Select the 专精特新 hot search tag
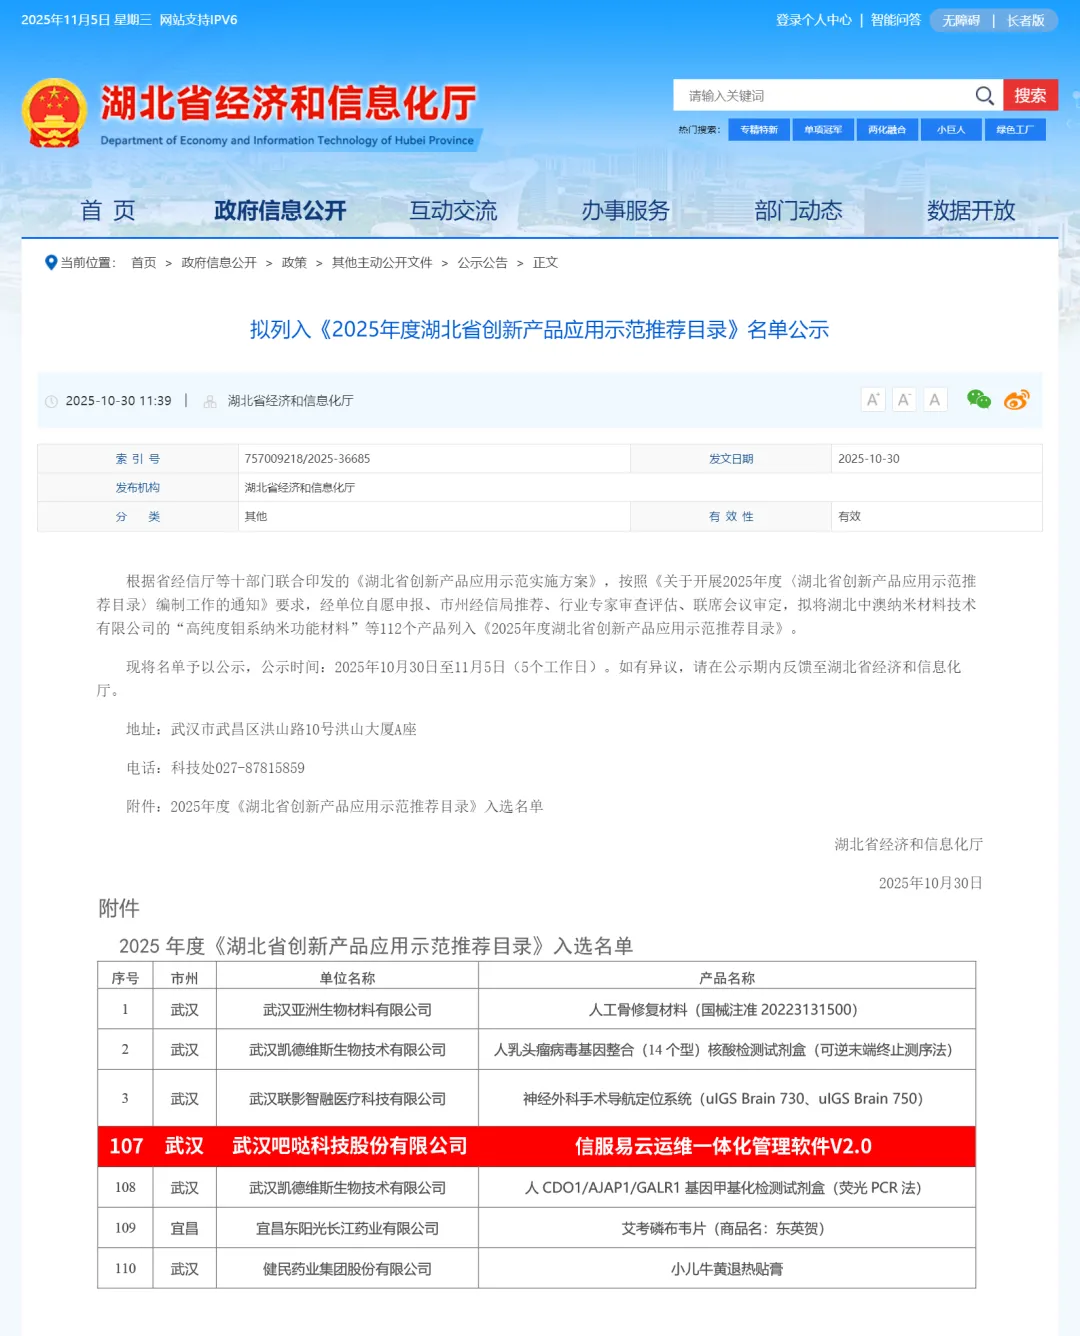 [x=759, y=130]
